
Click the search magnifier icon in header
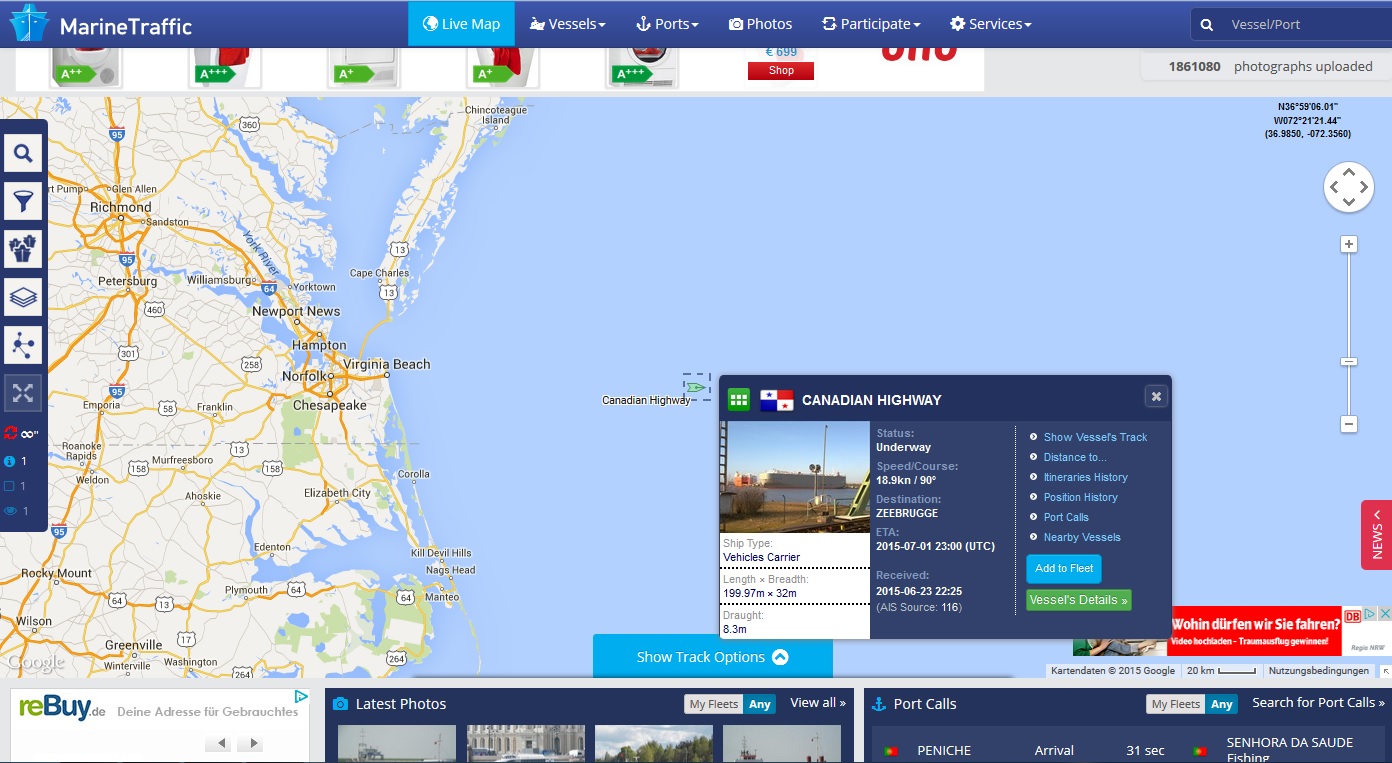click(x=1207, y=24)
